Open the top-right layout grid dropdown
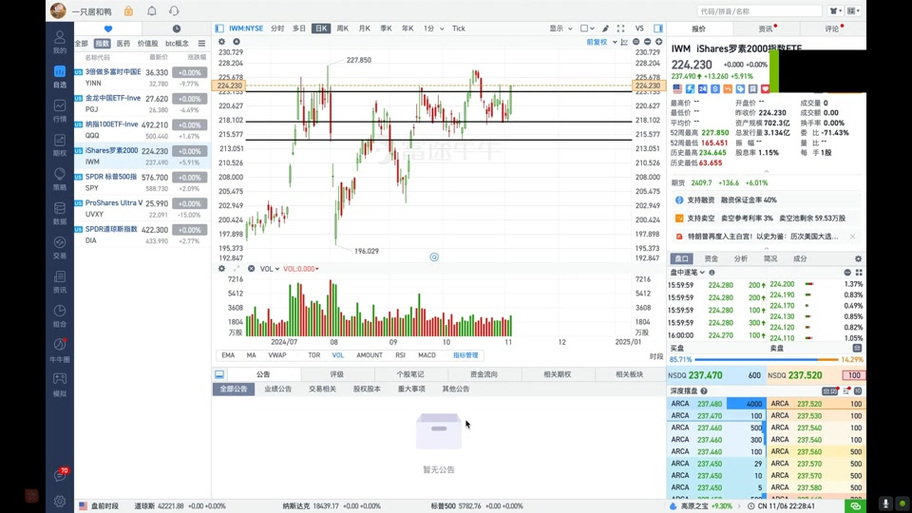 854,11
